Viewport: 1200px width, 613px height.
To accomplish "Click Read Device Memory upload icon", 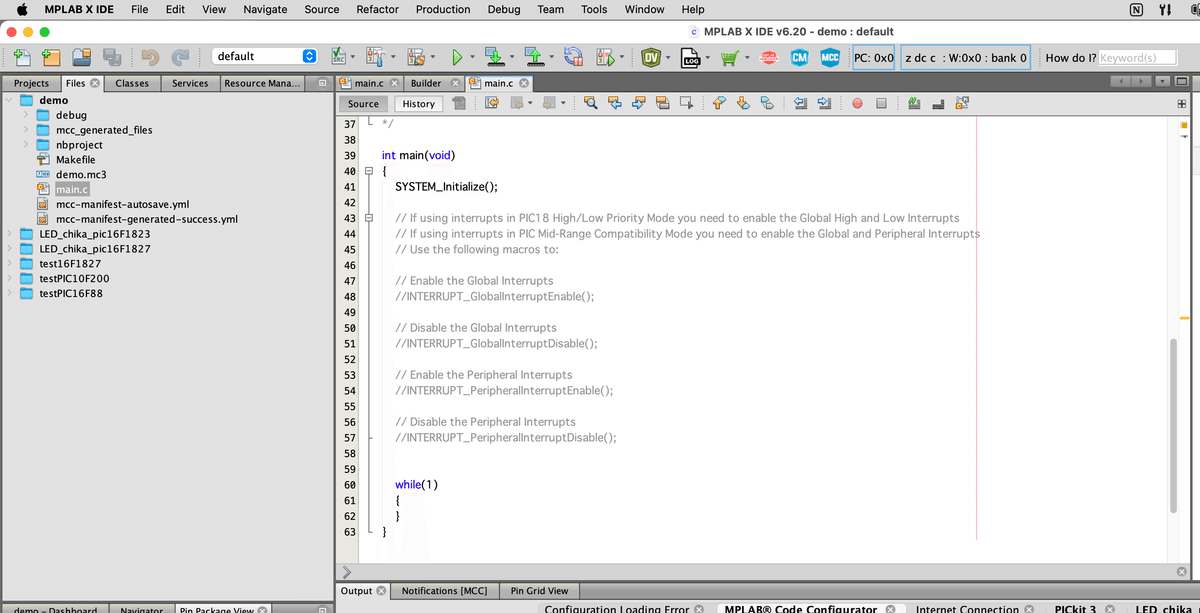I will [534, 57].
